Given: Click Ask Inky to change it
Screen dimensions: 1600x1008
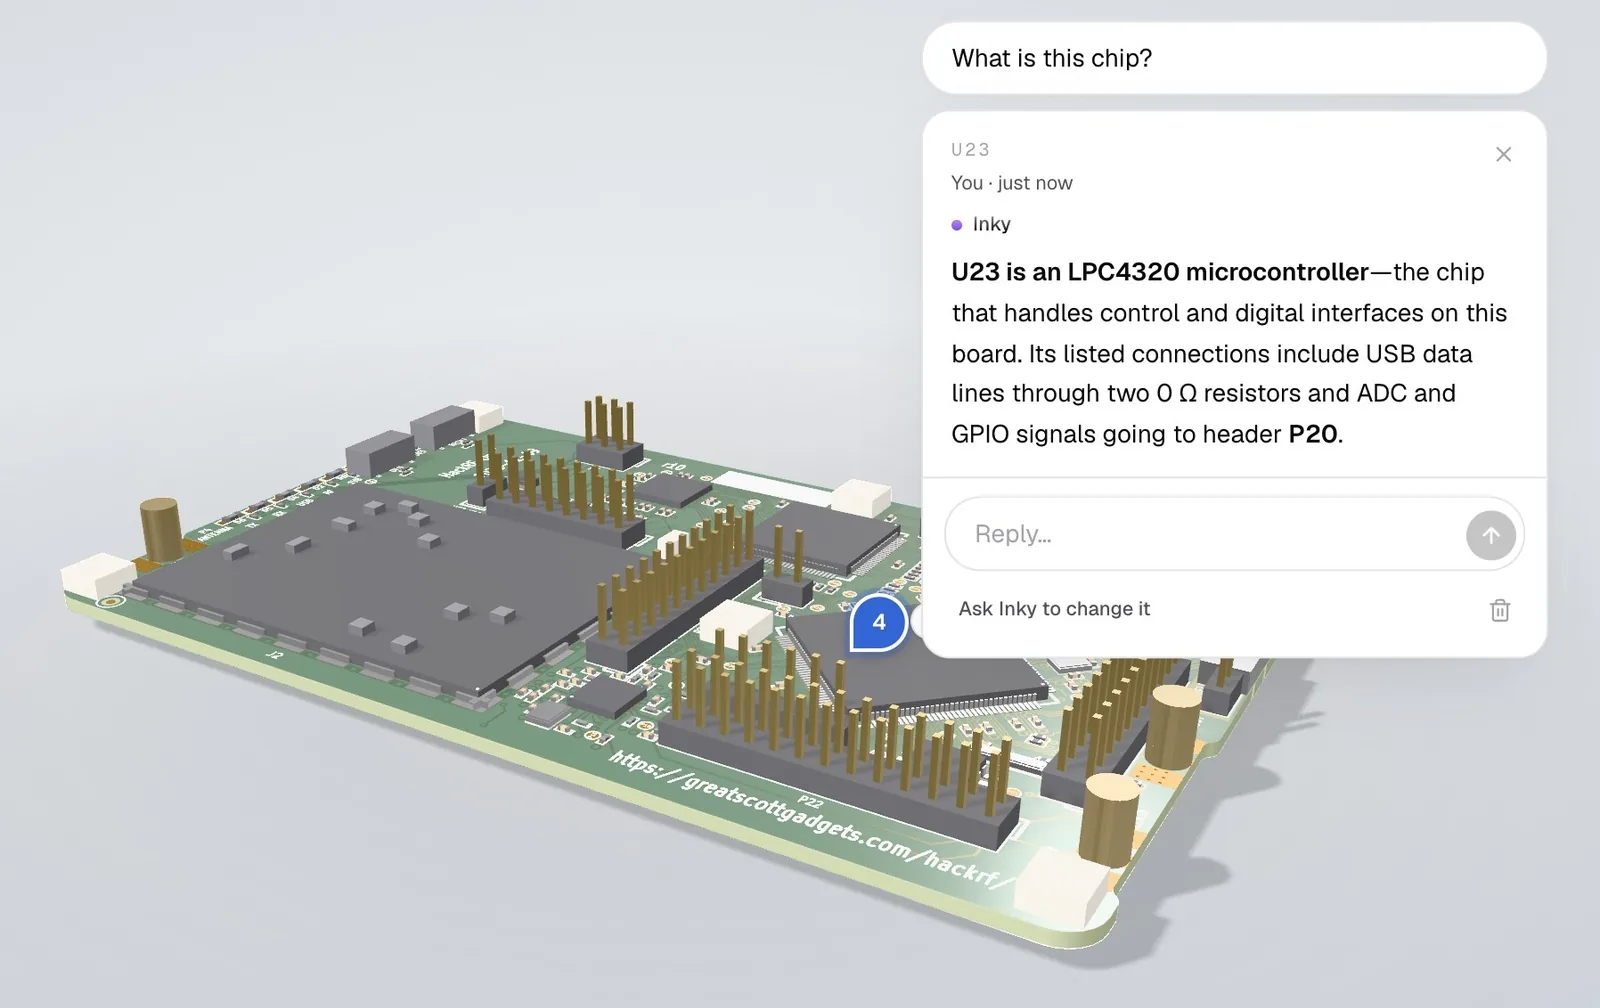Looking at the screenshot, I should (x=1054, y=609).
